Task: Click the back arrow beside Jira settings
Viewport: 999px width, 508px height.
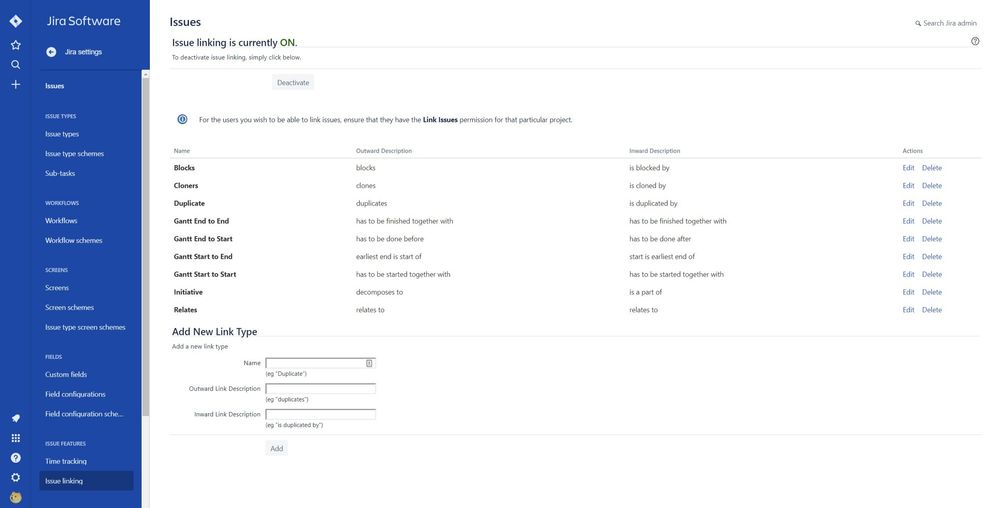Action: click(51, 52)
